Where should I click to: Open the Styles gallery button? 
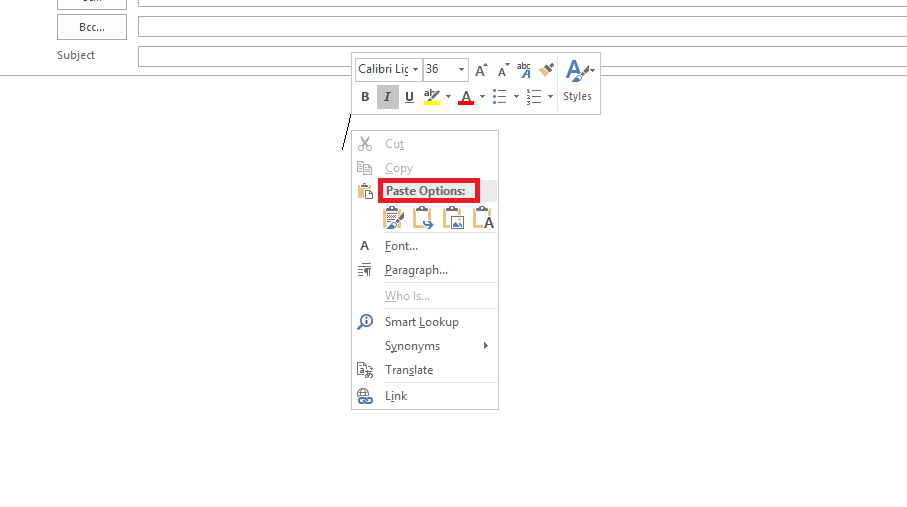(578, 82)
